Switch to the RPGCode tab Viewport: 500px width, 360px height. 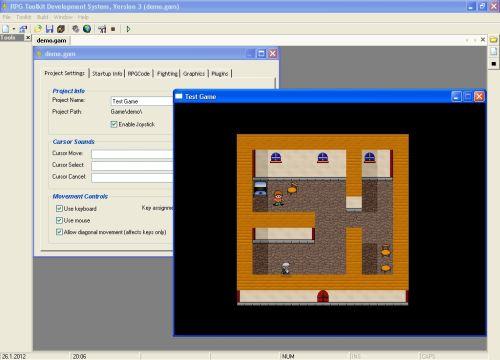tap(139, 73)
